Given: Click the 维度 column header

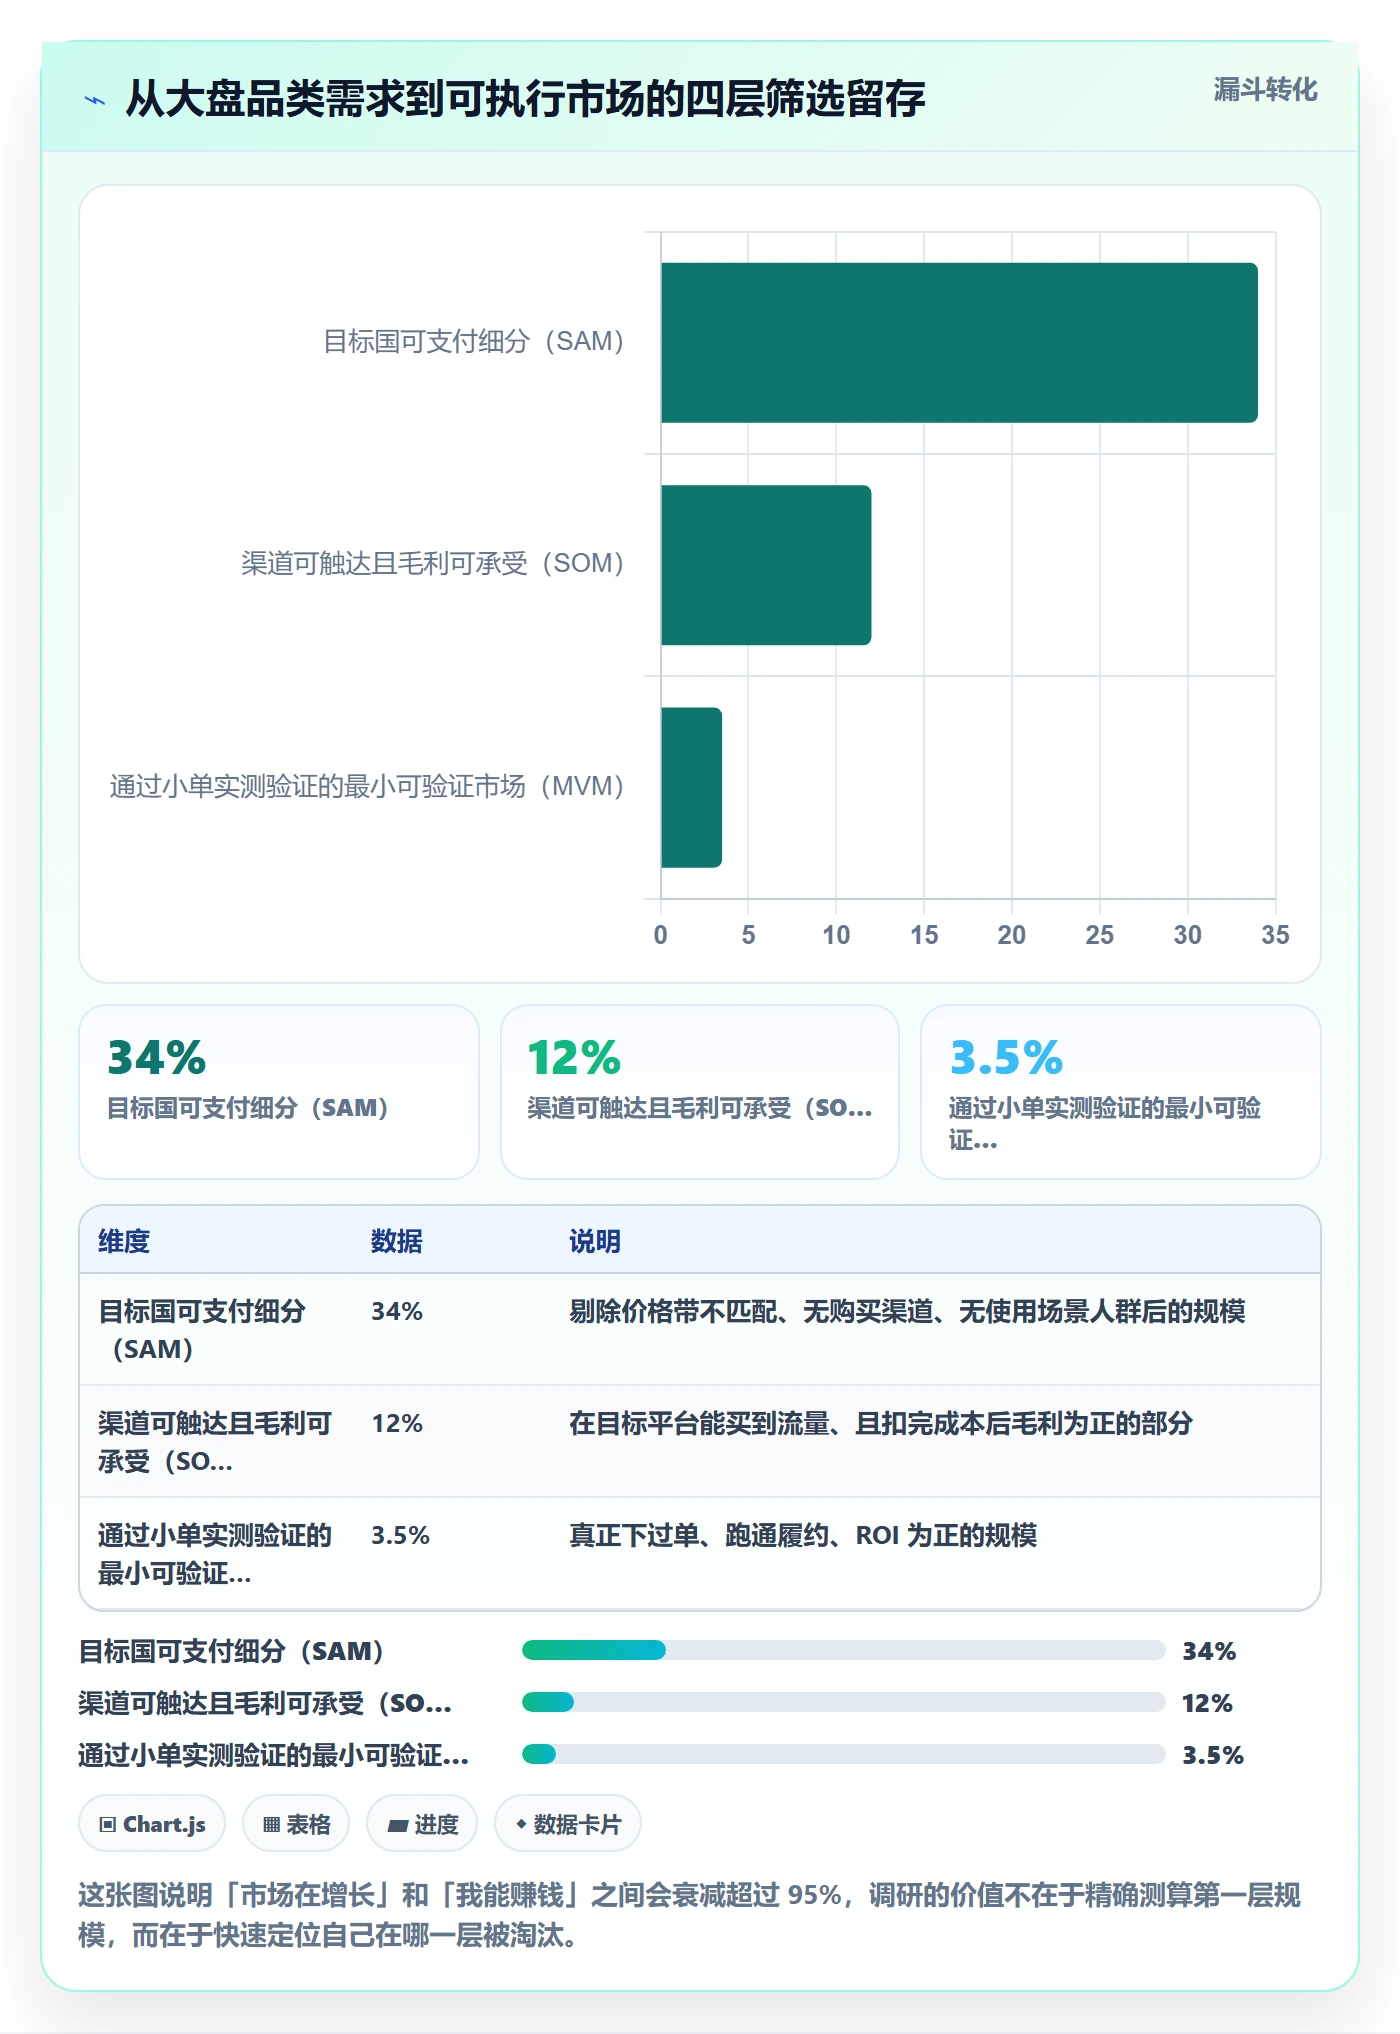Looking at the screenshot, I should click(x=124, y=1241).
